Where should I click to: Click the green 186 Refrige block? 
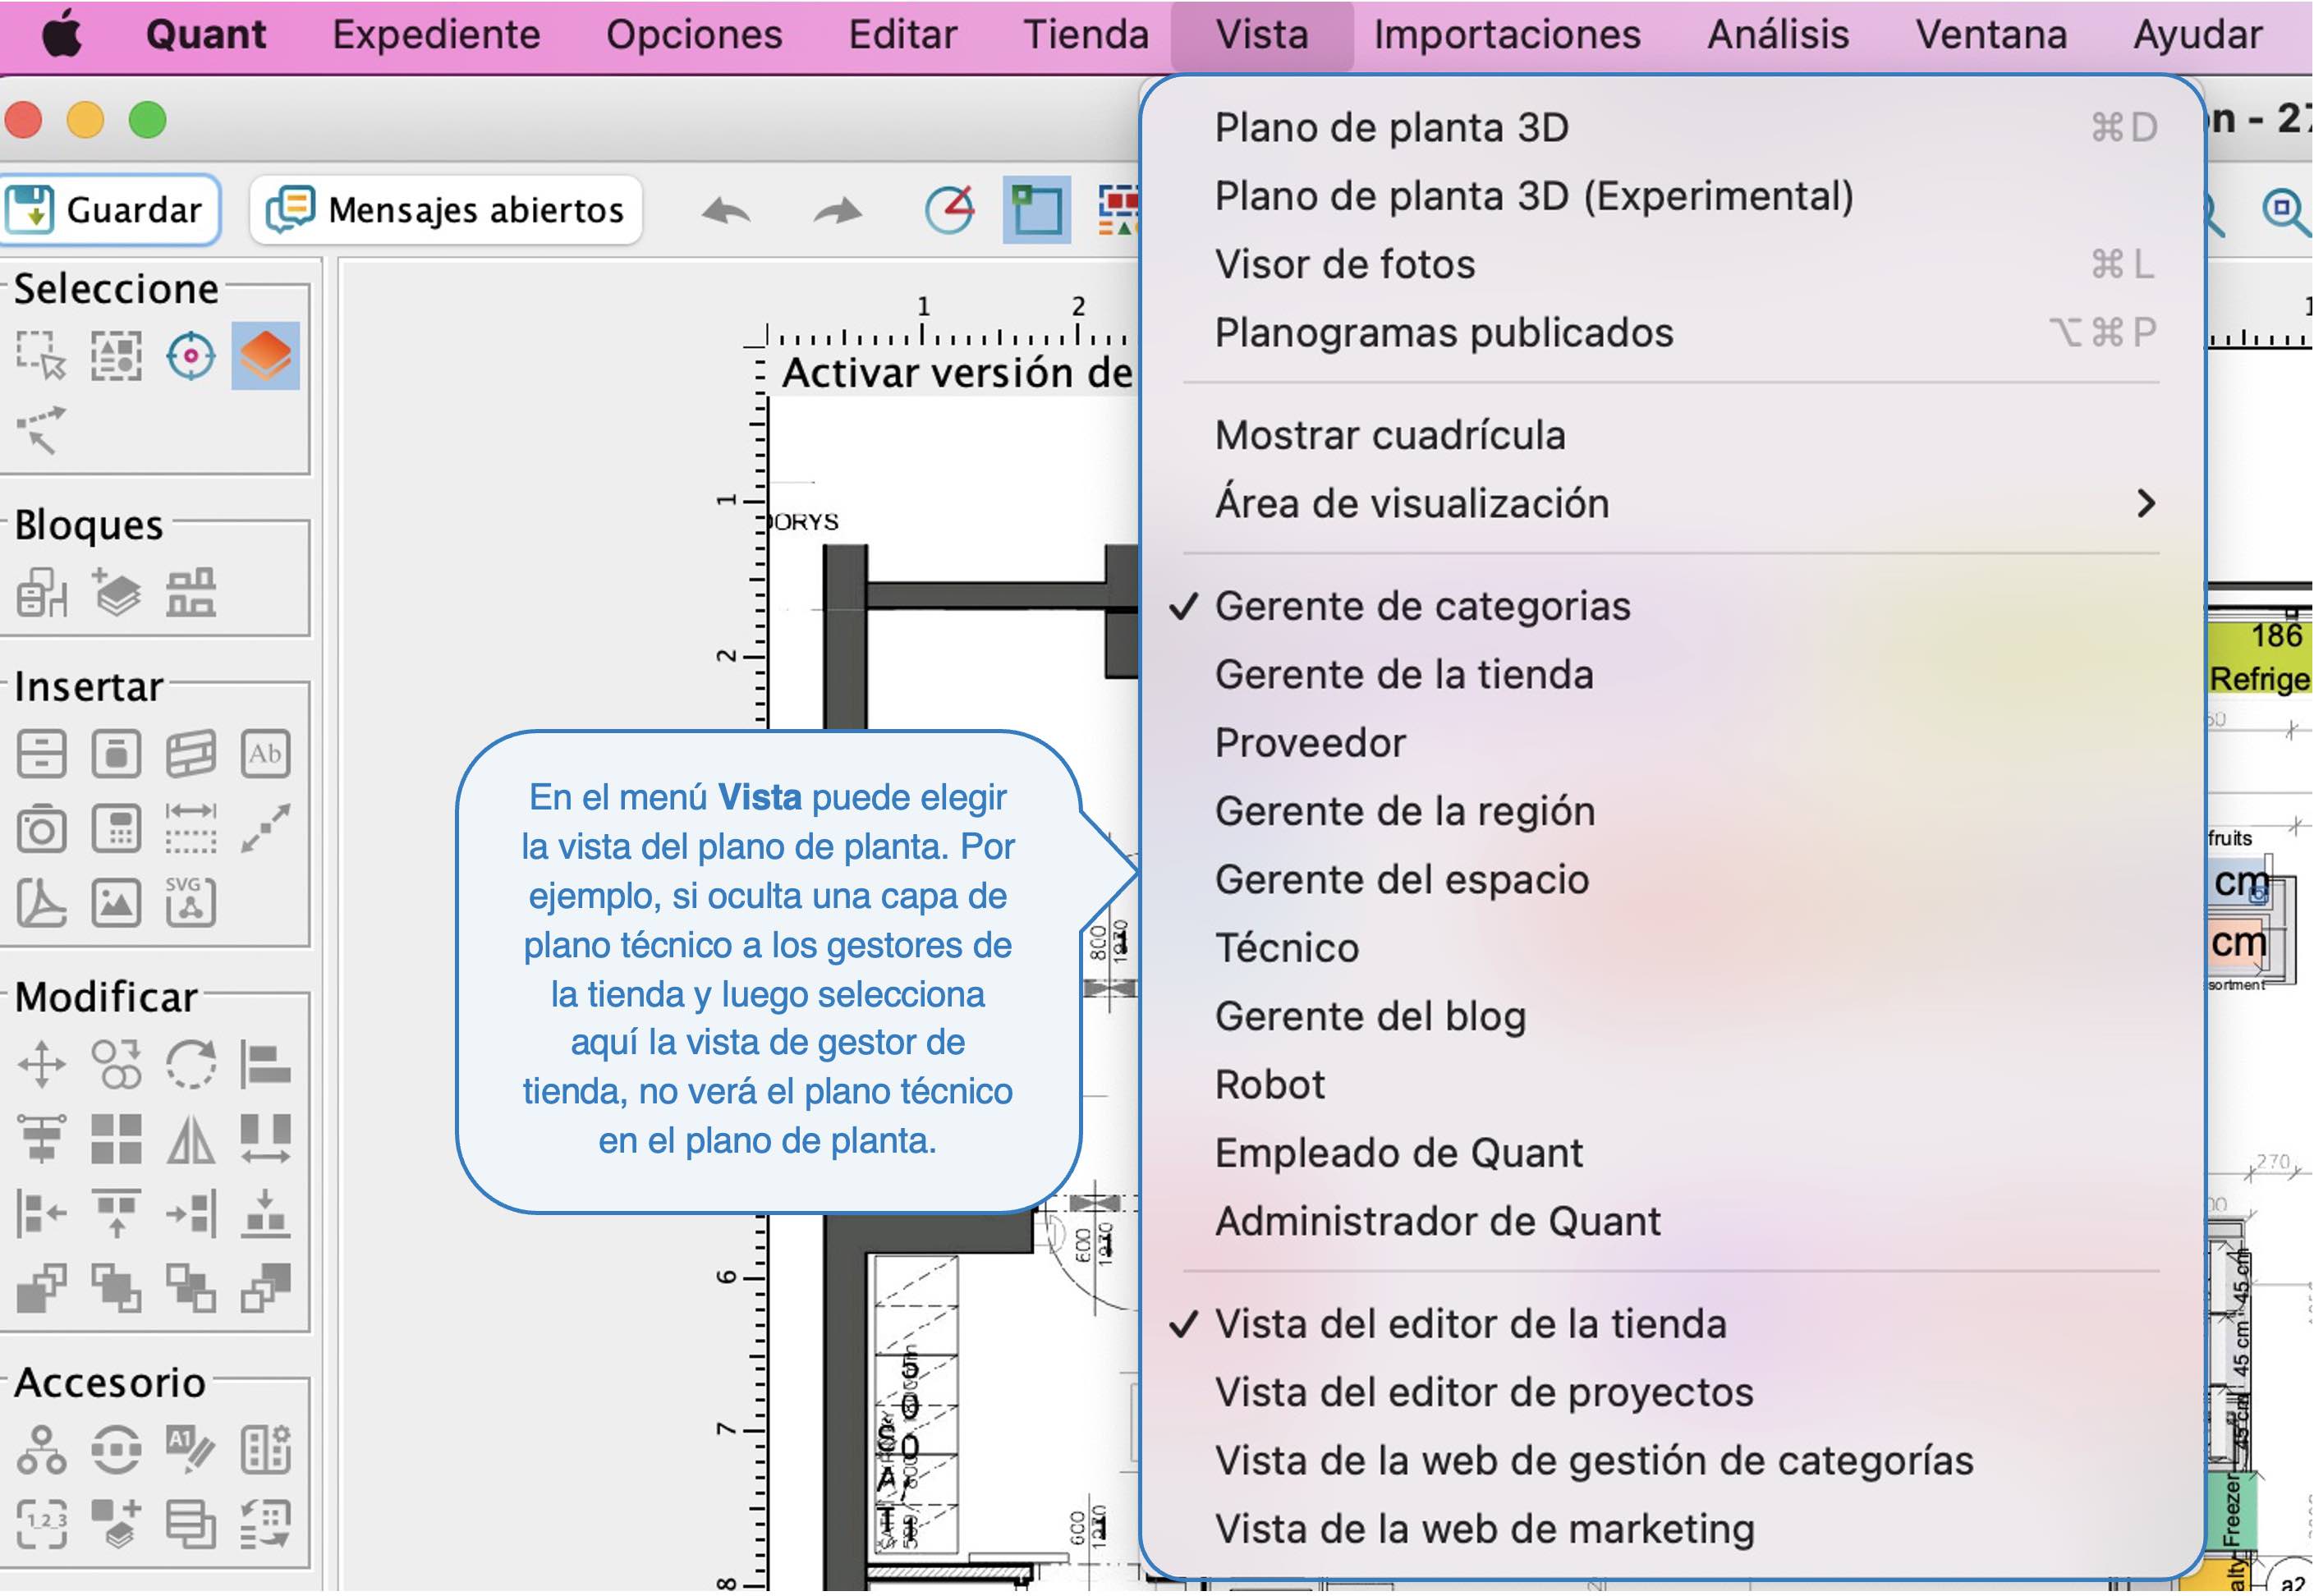[2259, 658]
